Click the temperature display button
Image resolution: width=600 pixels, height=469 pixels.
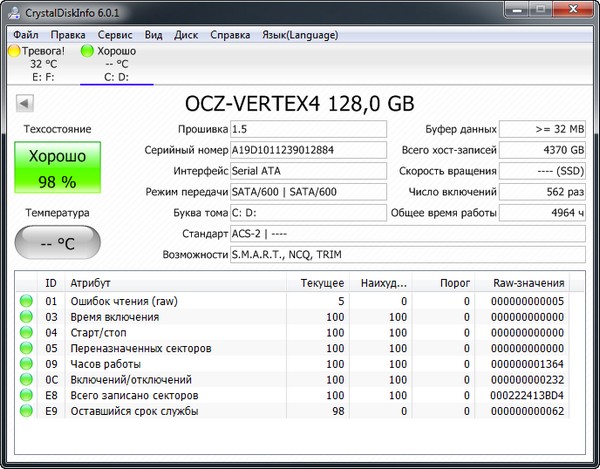tap(58, 243)
